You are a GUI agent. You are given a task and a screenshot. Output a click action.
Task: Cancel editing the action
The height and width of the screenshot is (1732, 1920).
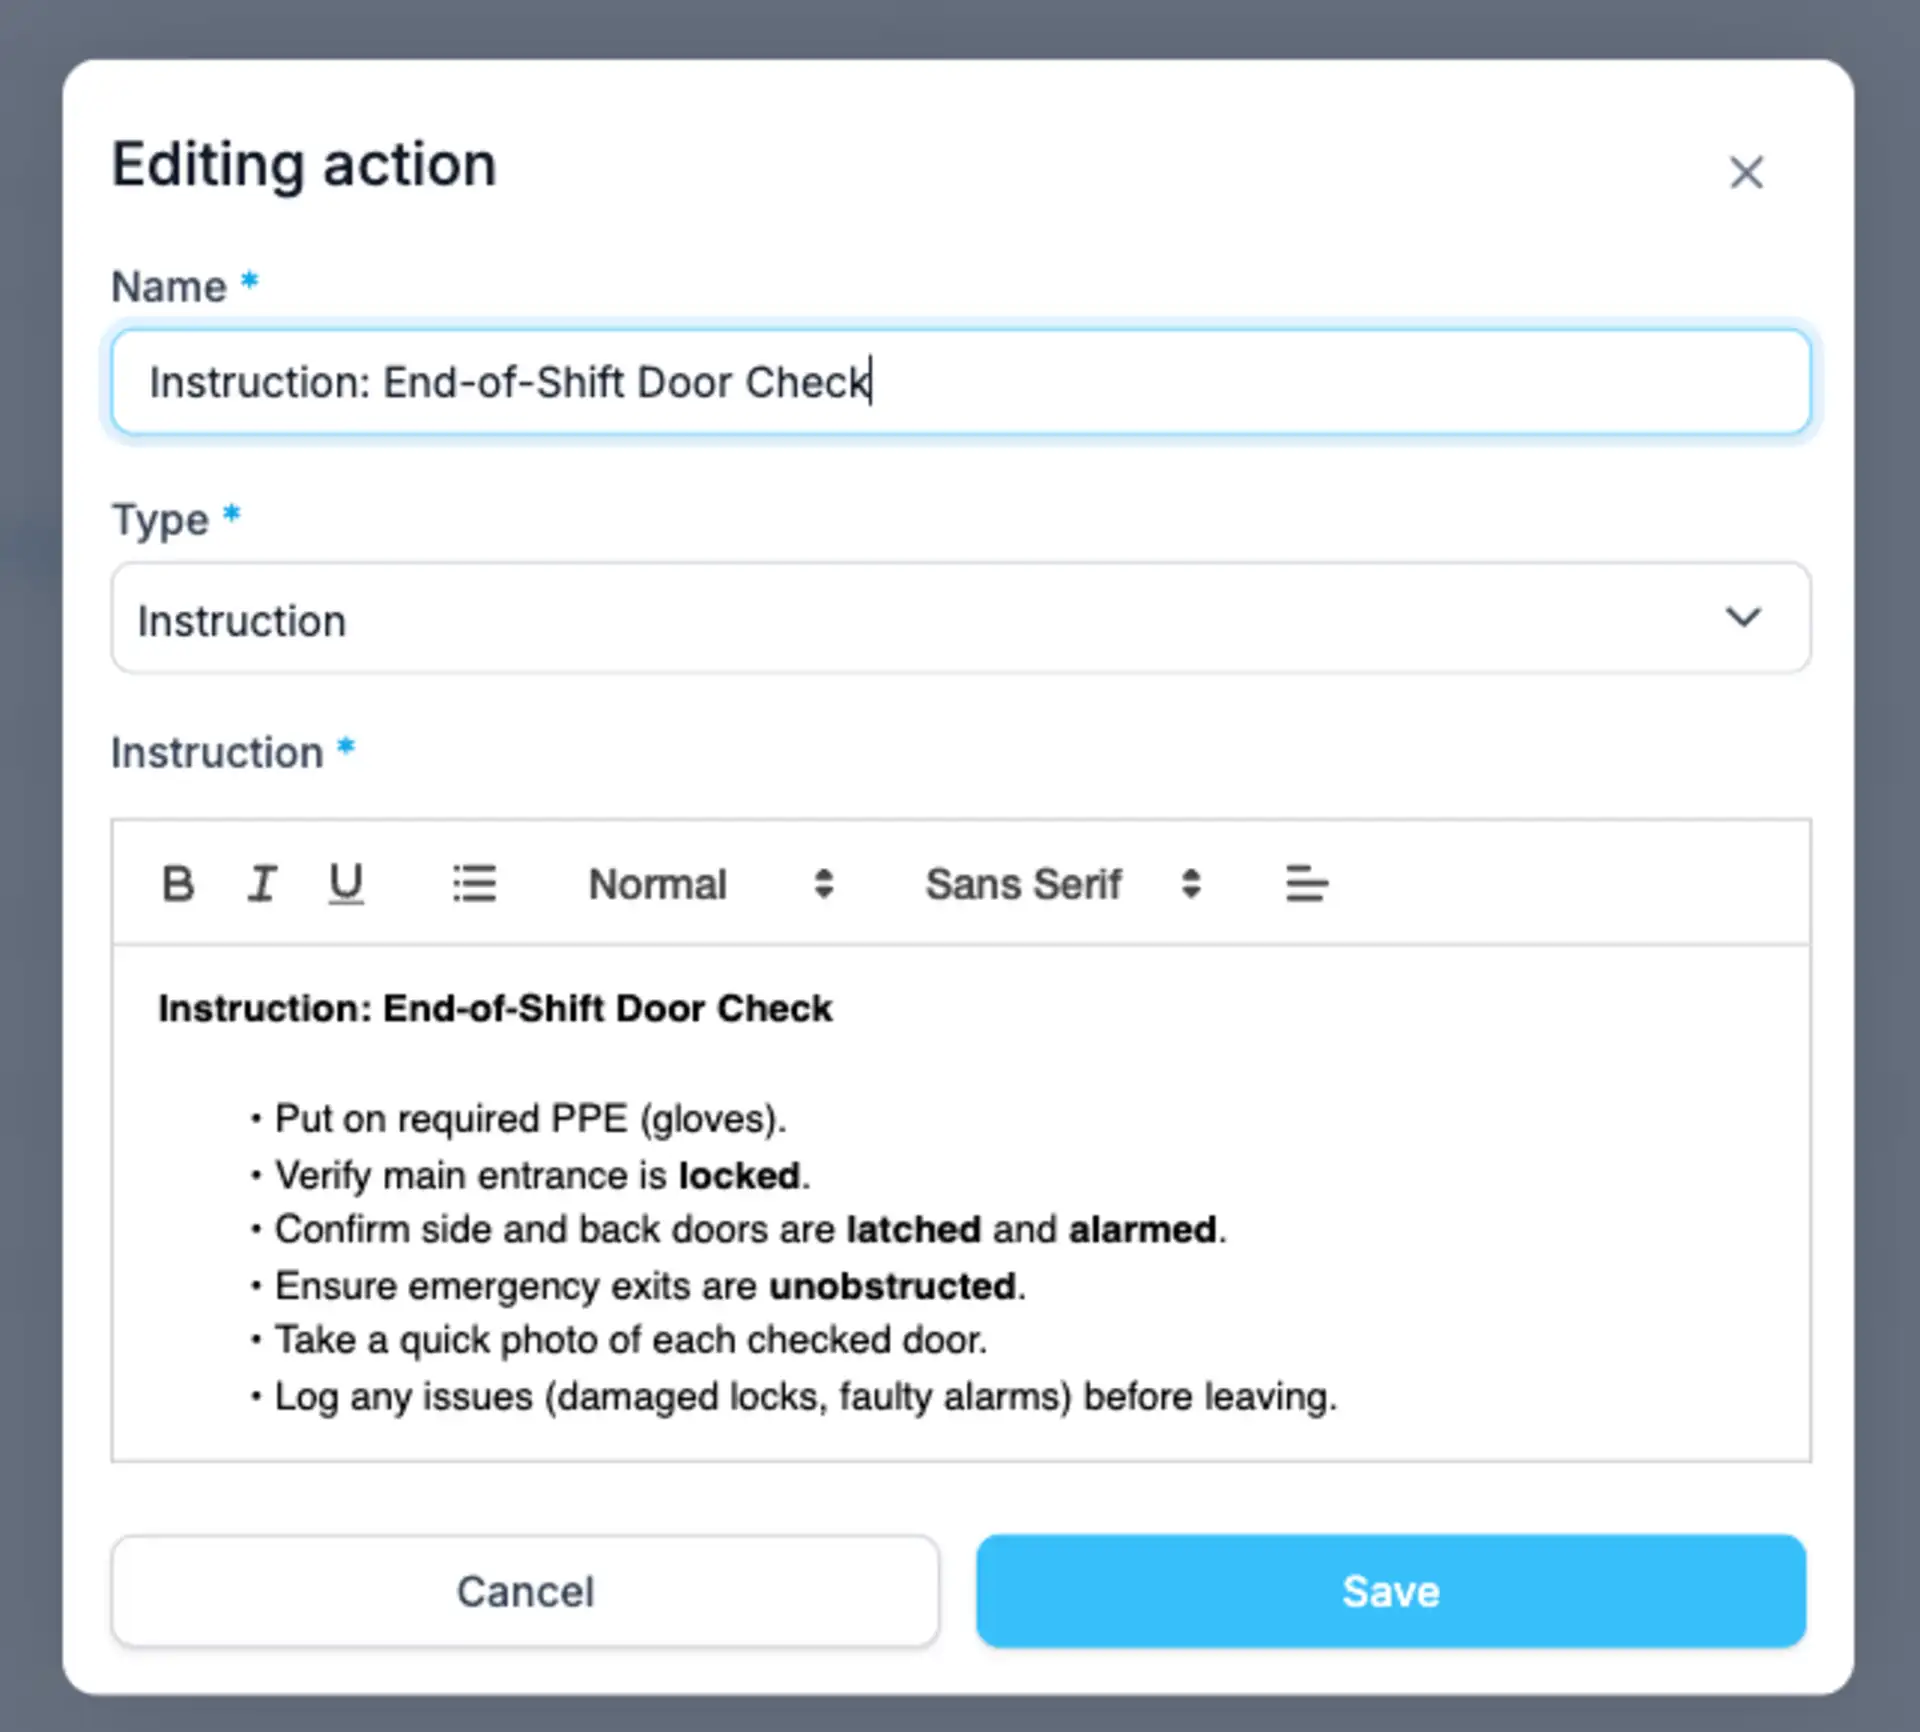pyautogui.click(x=526, y=1591)
